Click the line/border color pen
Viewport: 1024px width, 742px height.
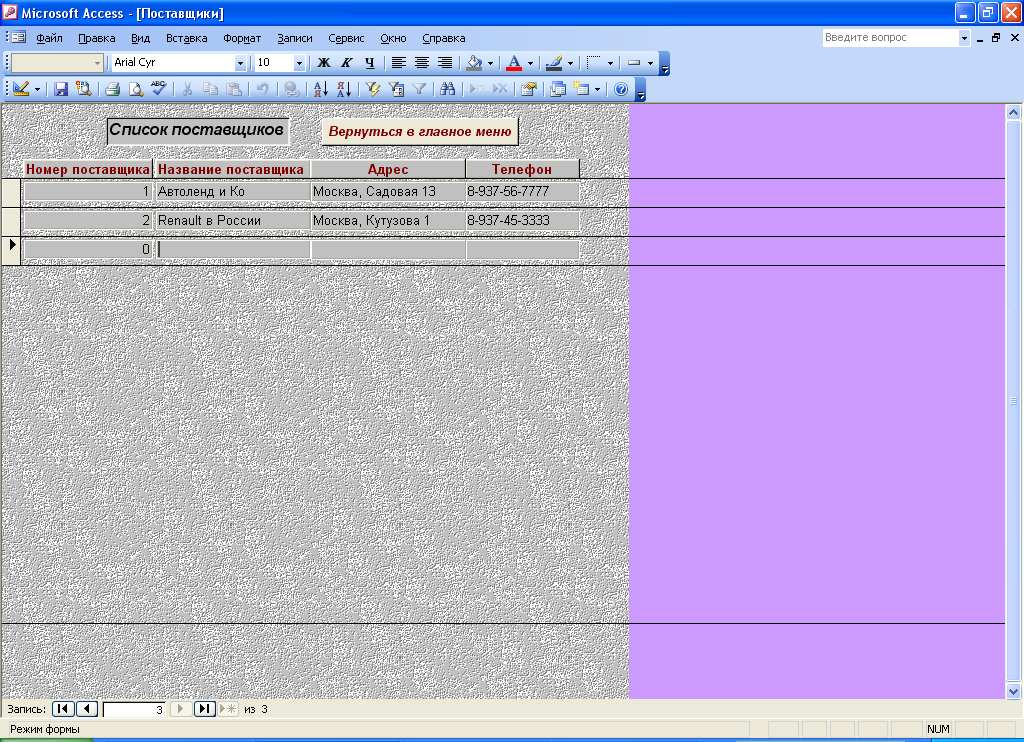click(554, 63)
